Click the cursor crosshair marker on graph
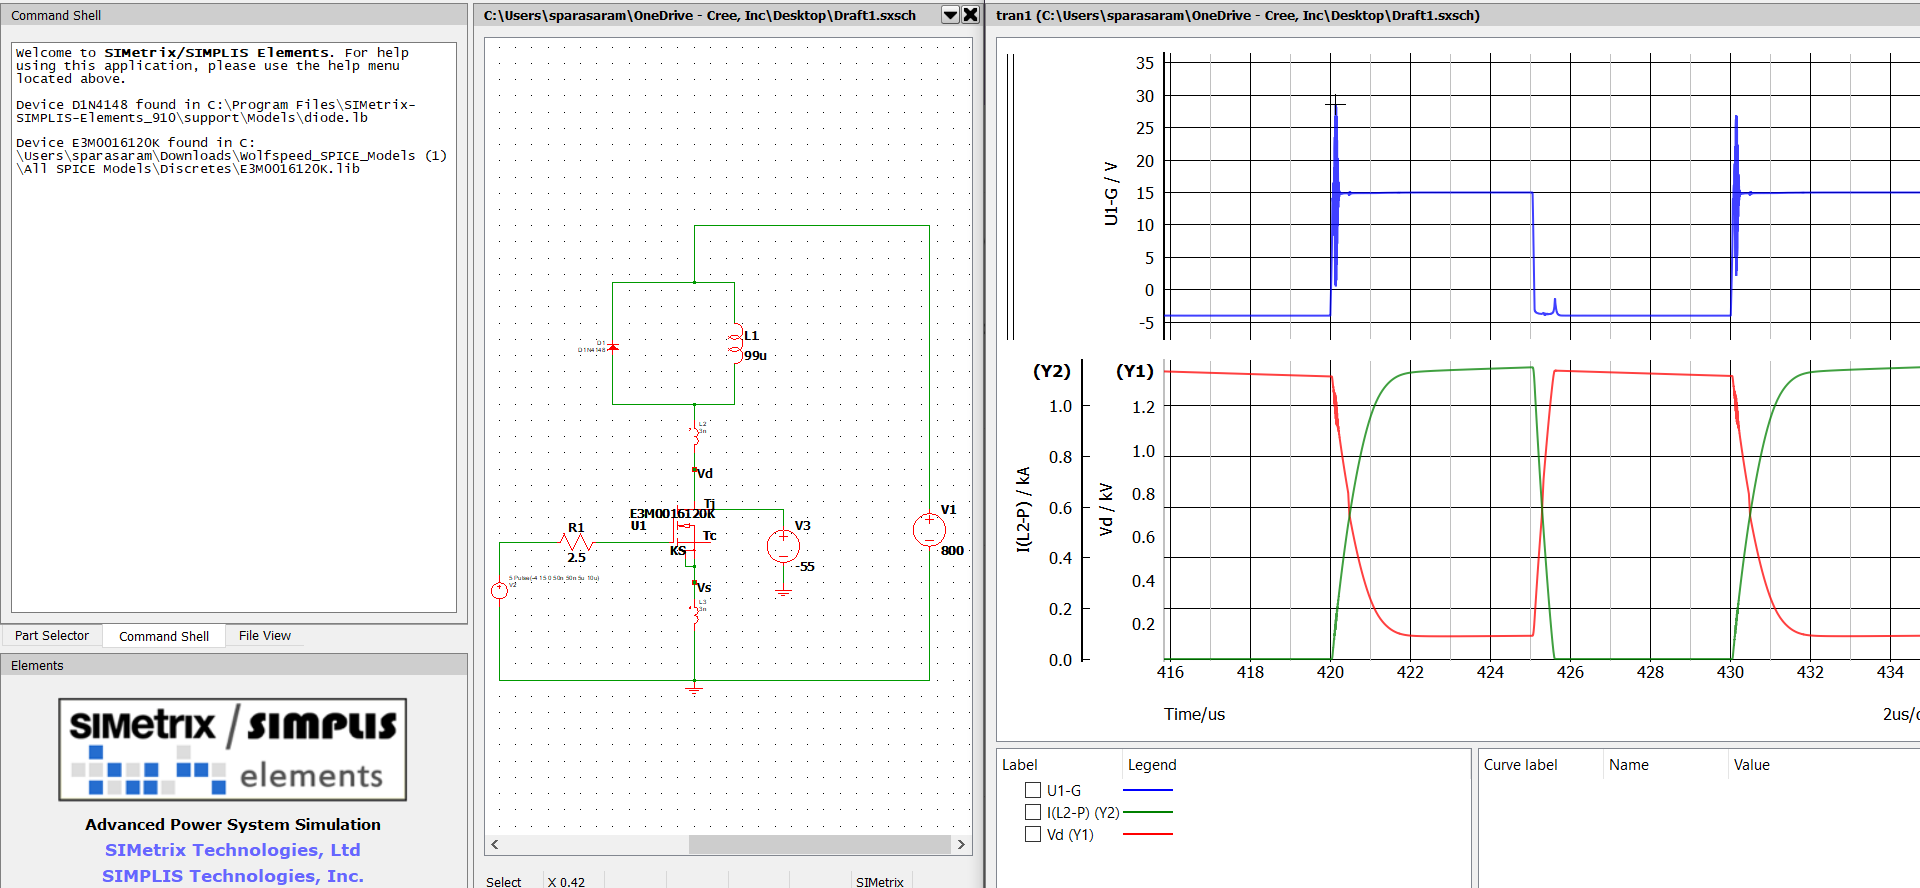Viewport: 1920px width, 888px height. pos(1335,104)
